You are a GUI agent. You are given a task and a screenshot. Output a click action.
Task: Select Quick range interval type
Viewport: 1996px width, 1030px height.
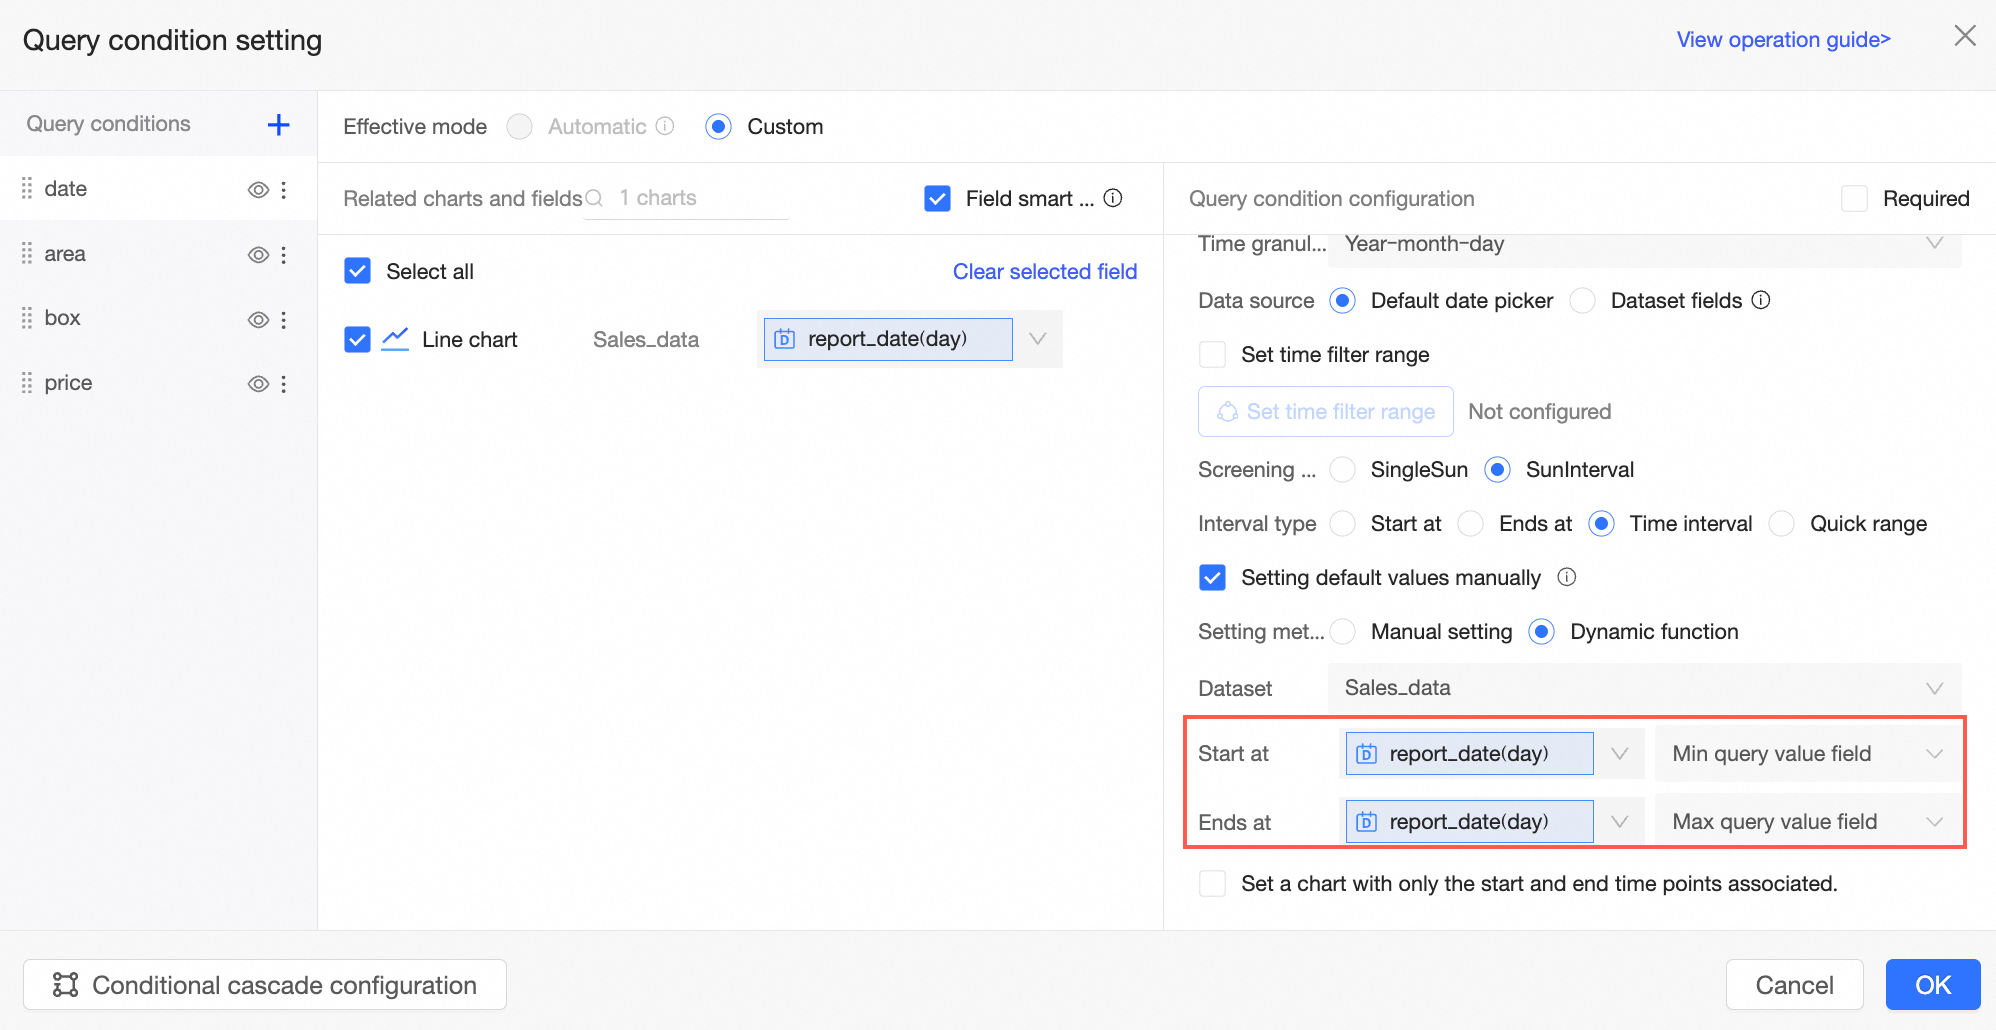tap(1782, 523)
